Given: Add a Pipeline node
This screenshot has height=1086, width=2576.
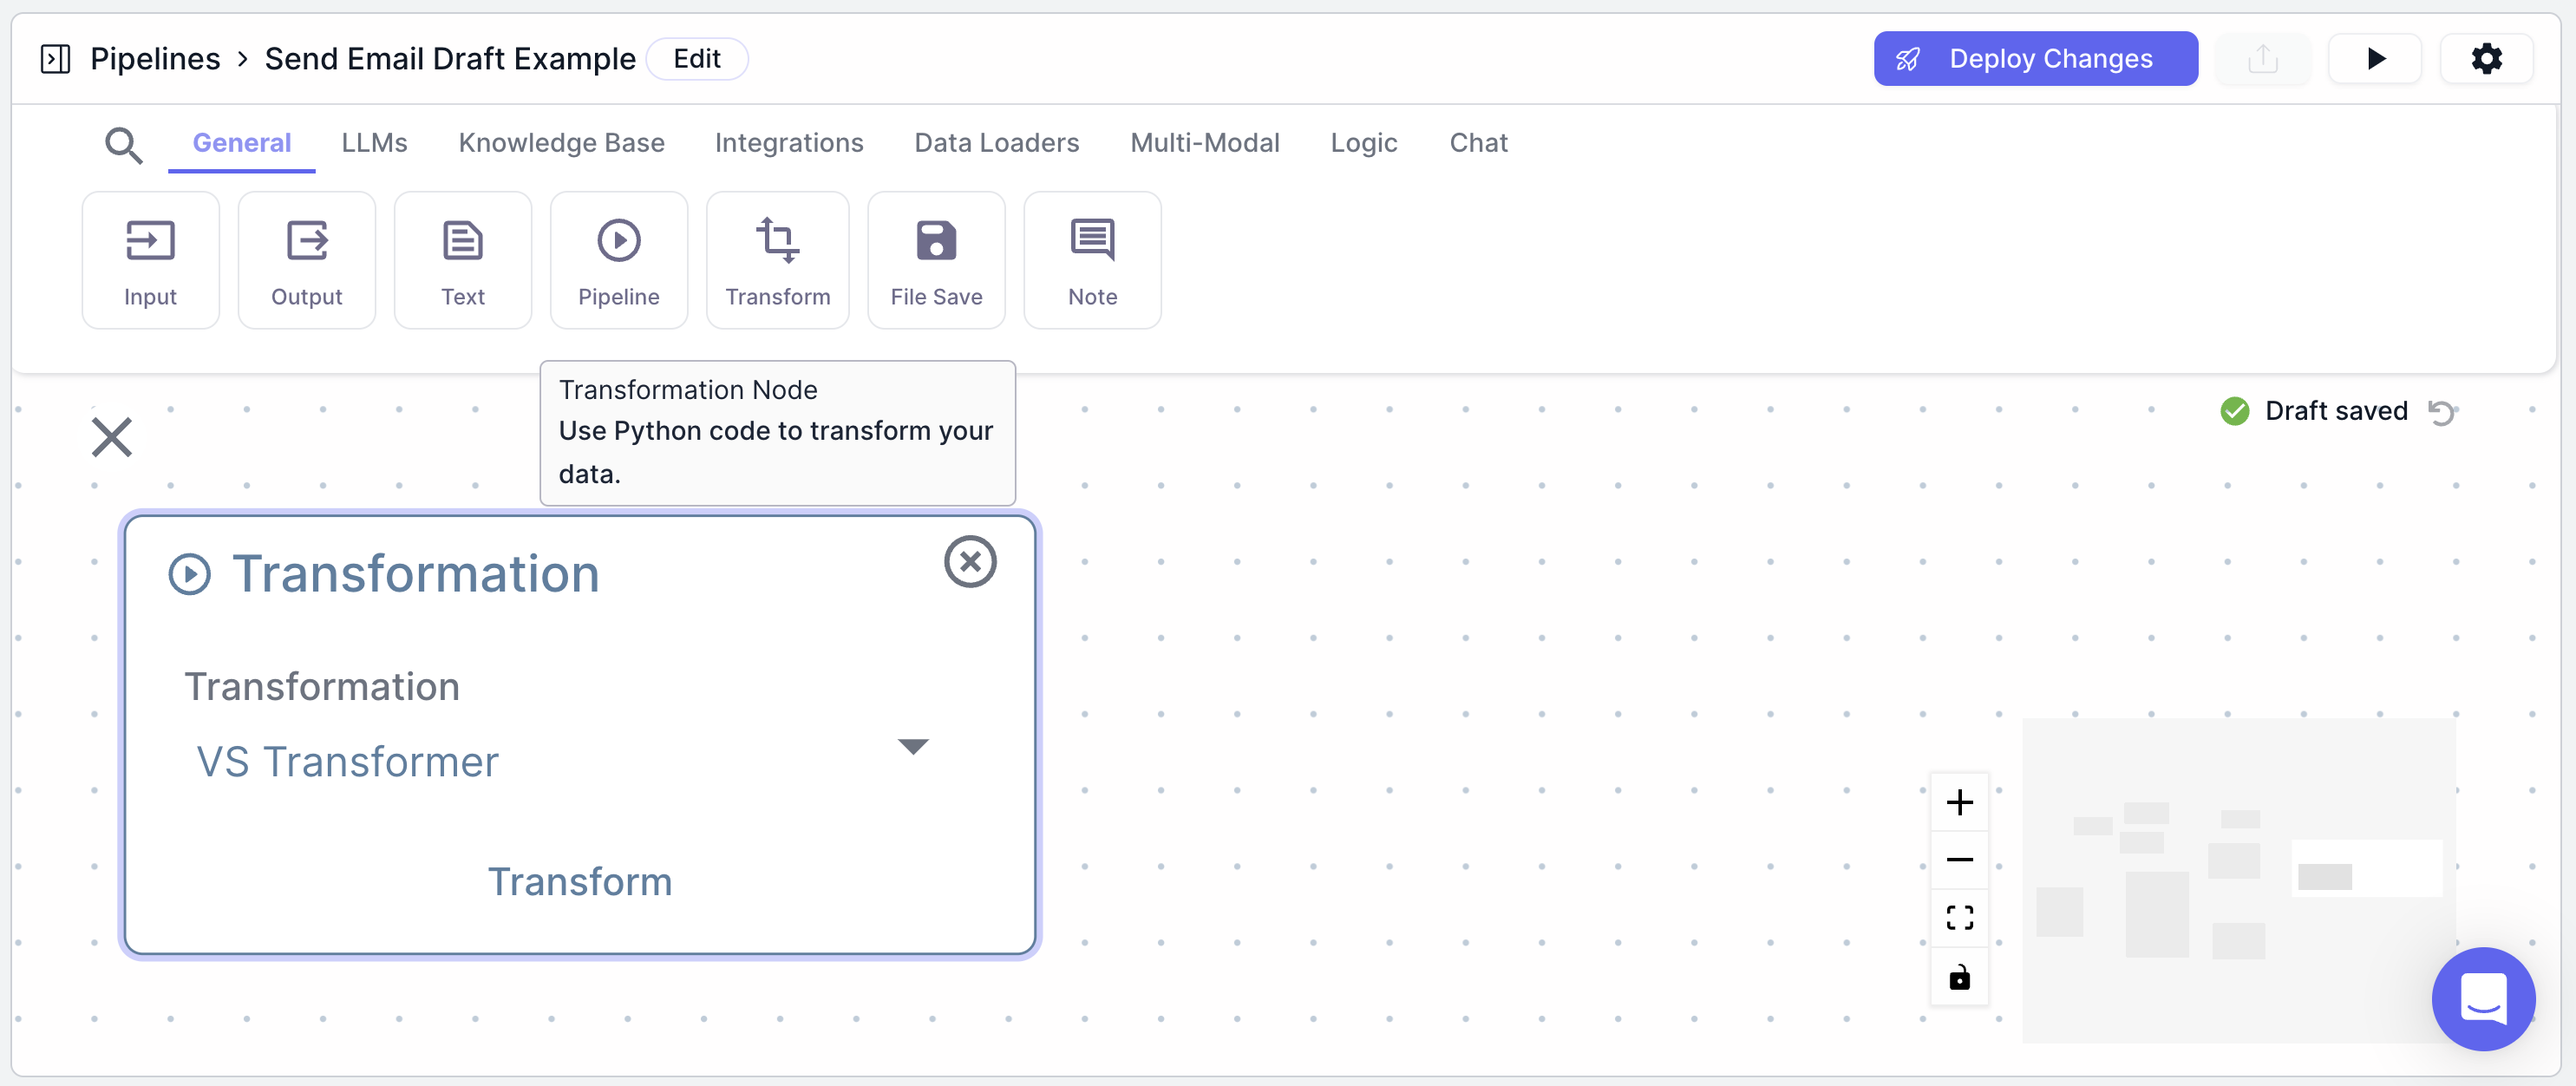Looking at the screenshot, I should click(618, 260).
